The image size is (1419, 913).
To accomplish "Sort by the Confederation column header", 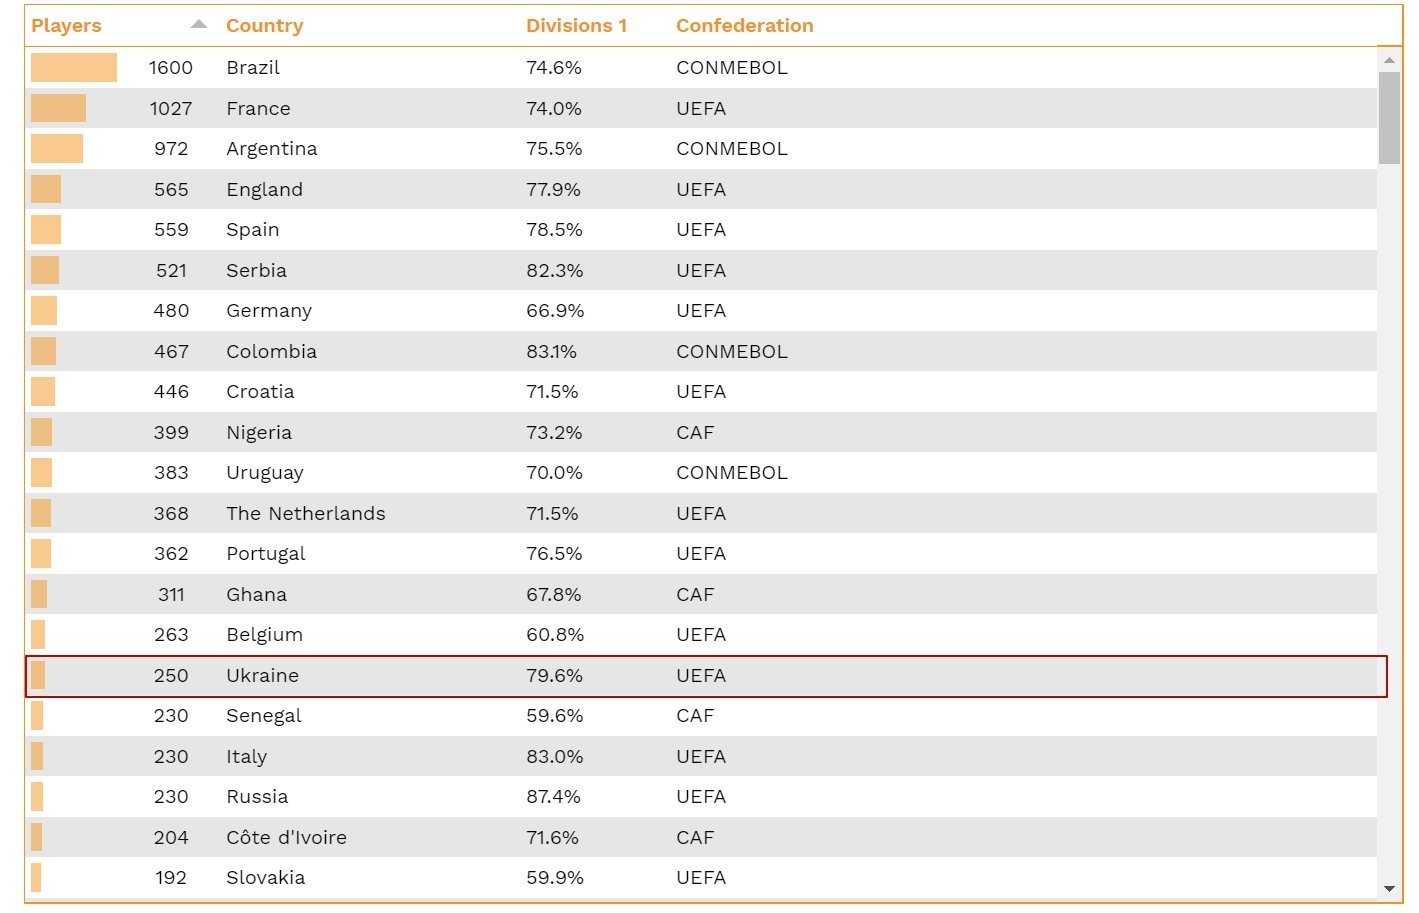I will point(744,26).
